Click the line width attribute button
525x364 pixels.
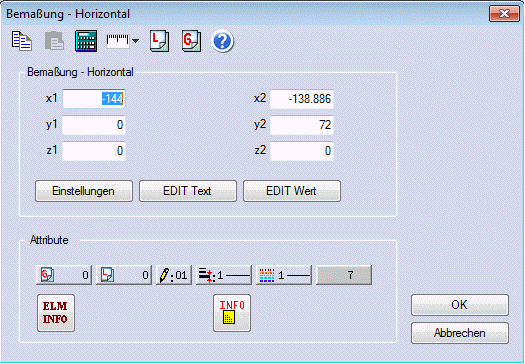[224, 275]
